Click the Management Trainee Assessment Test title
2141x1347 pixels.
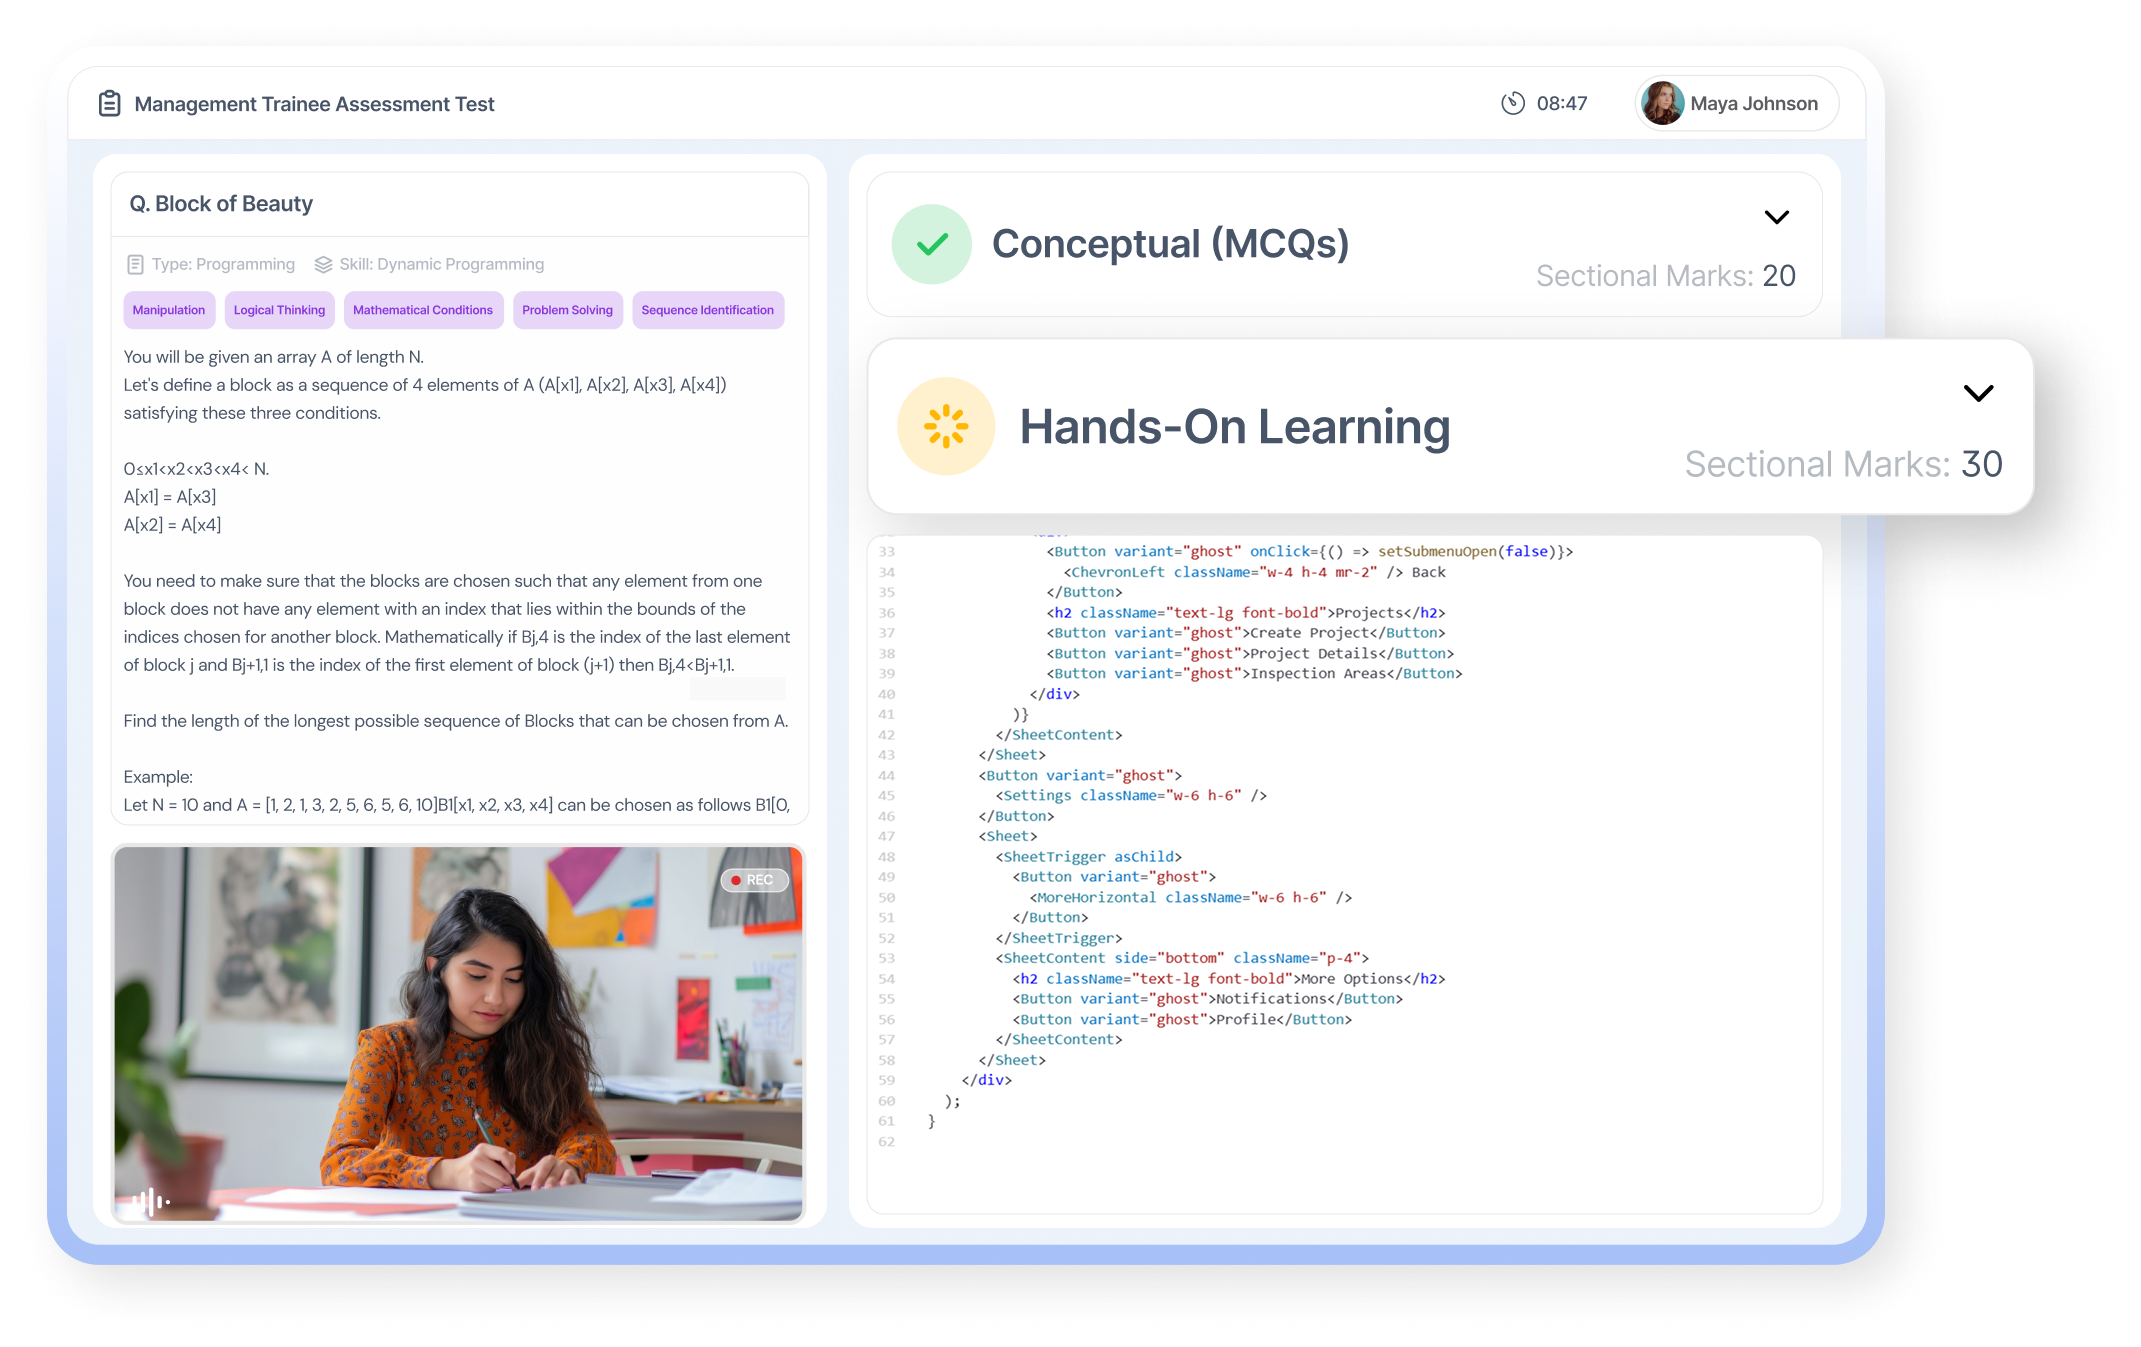[x=314, y=104]
